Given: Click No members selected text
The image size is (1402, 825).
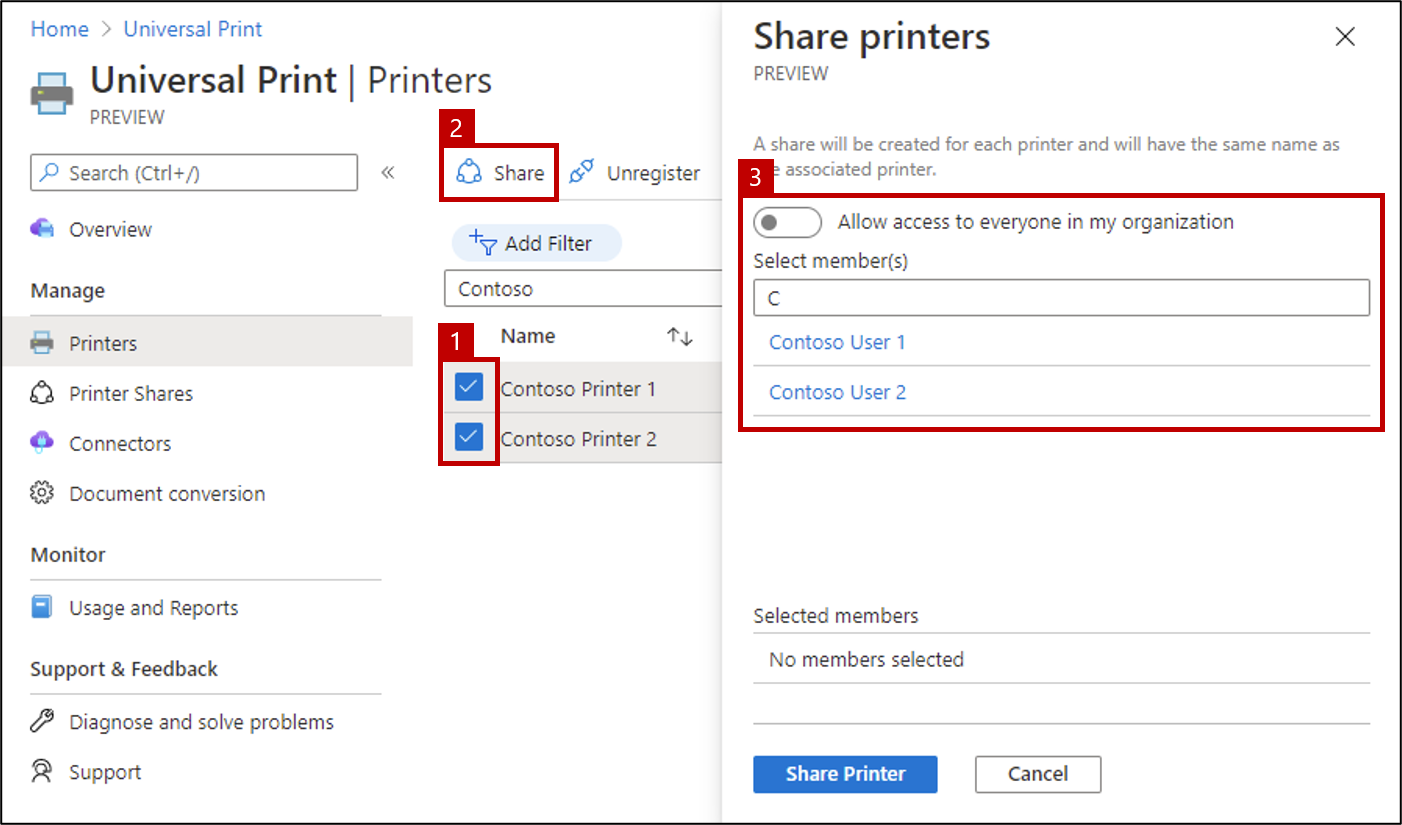Looking at the screenshot, I should (866, 659).
